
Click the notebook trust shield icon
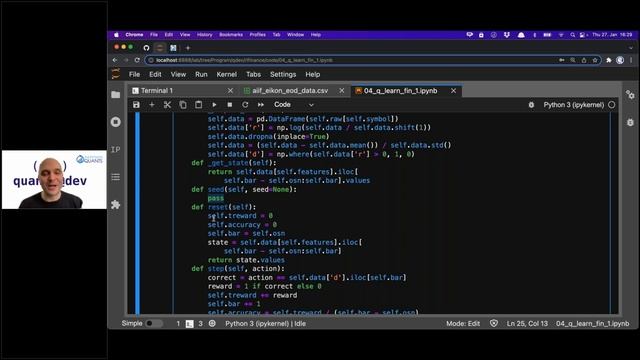point(493,324)
